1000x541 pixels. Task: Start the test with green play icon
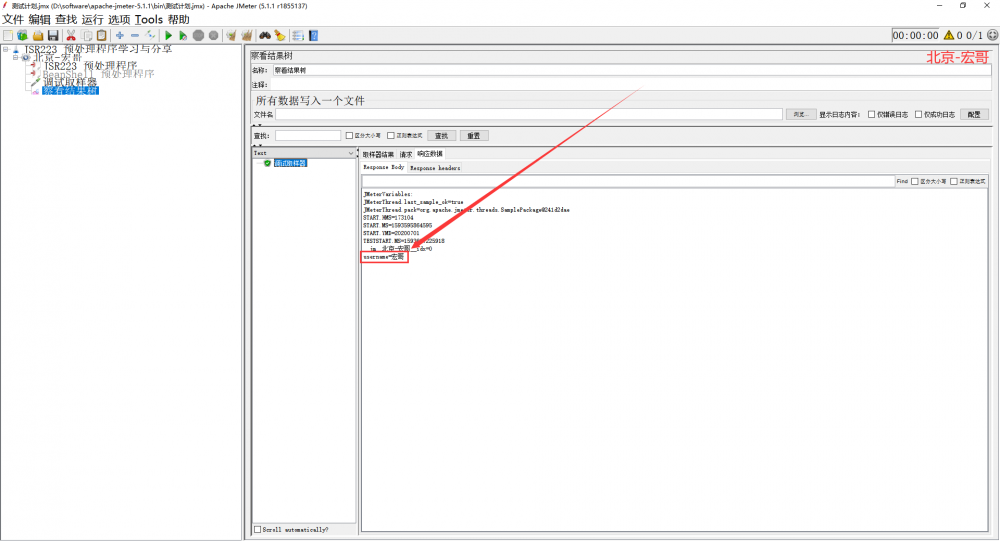coord(168,36)
